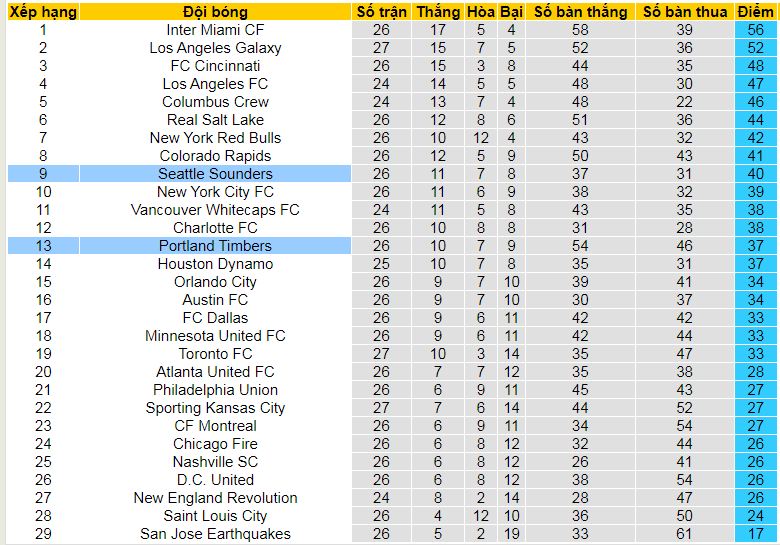Select the Columbus Crew team name

[x=215, y=102]
